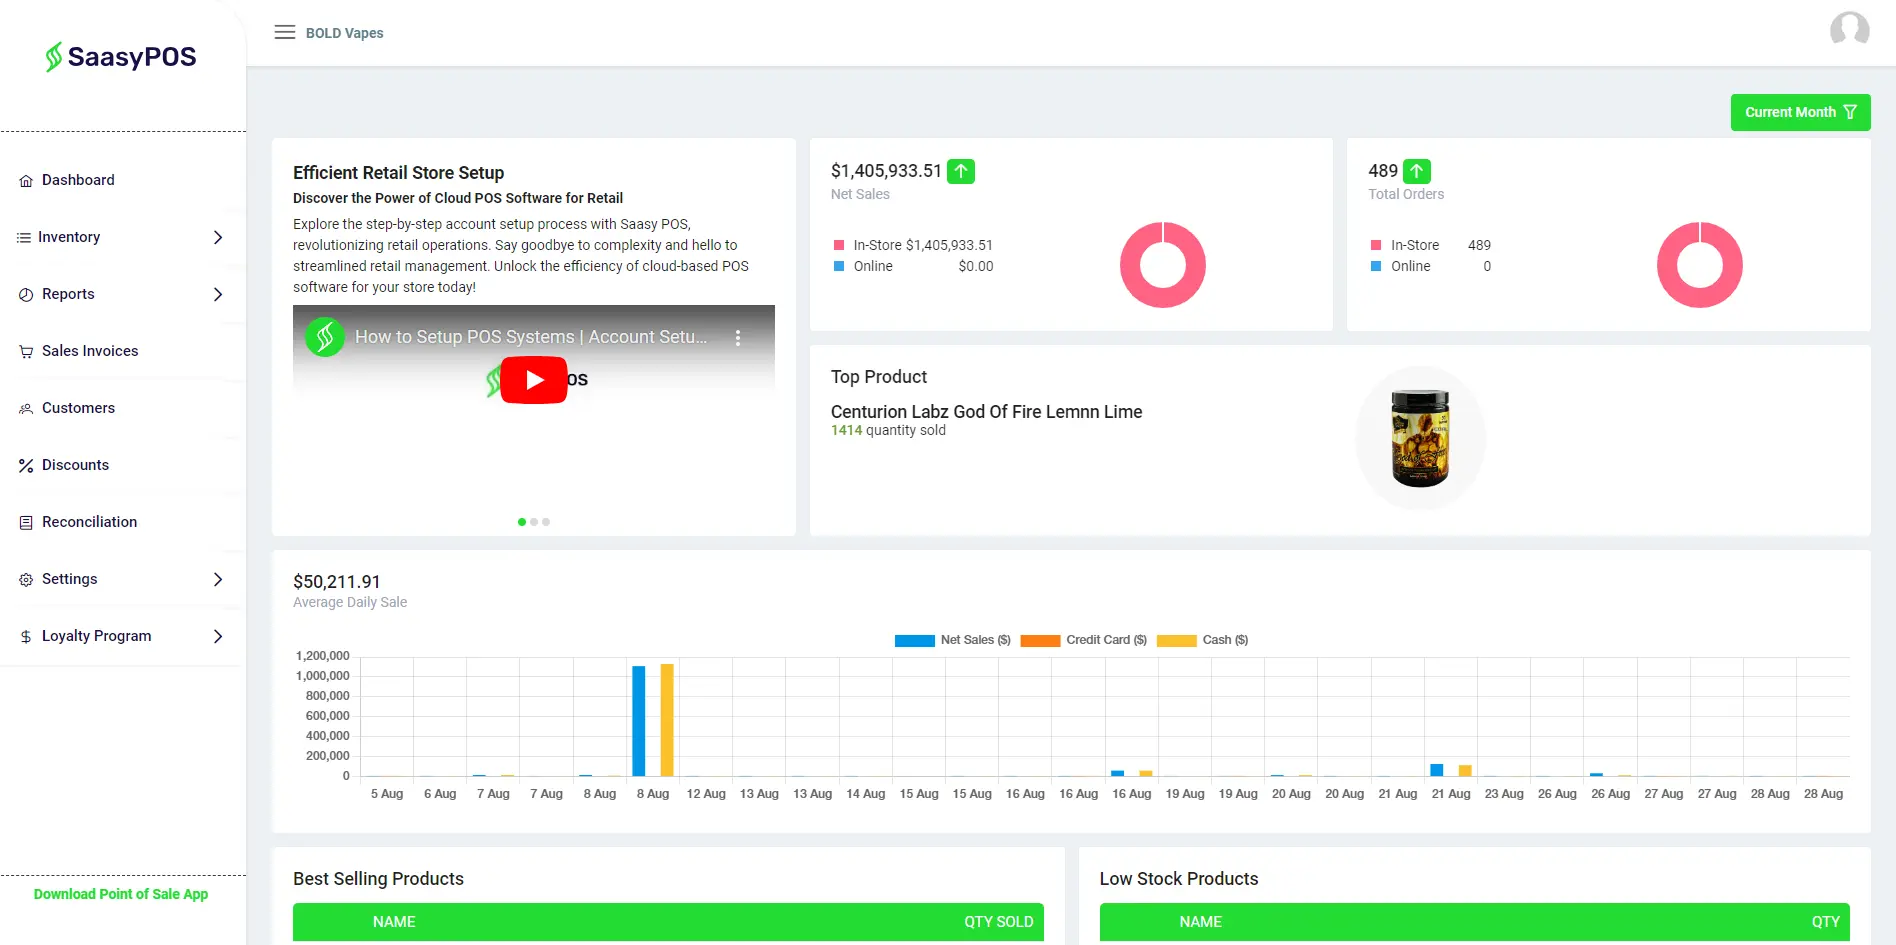
Task: Select the second carousel dot
Action: point(534,522)
